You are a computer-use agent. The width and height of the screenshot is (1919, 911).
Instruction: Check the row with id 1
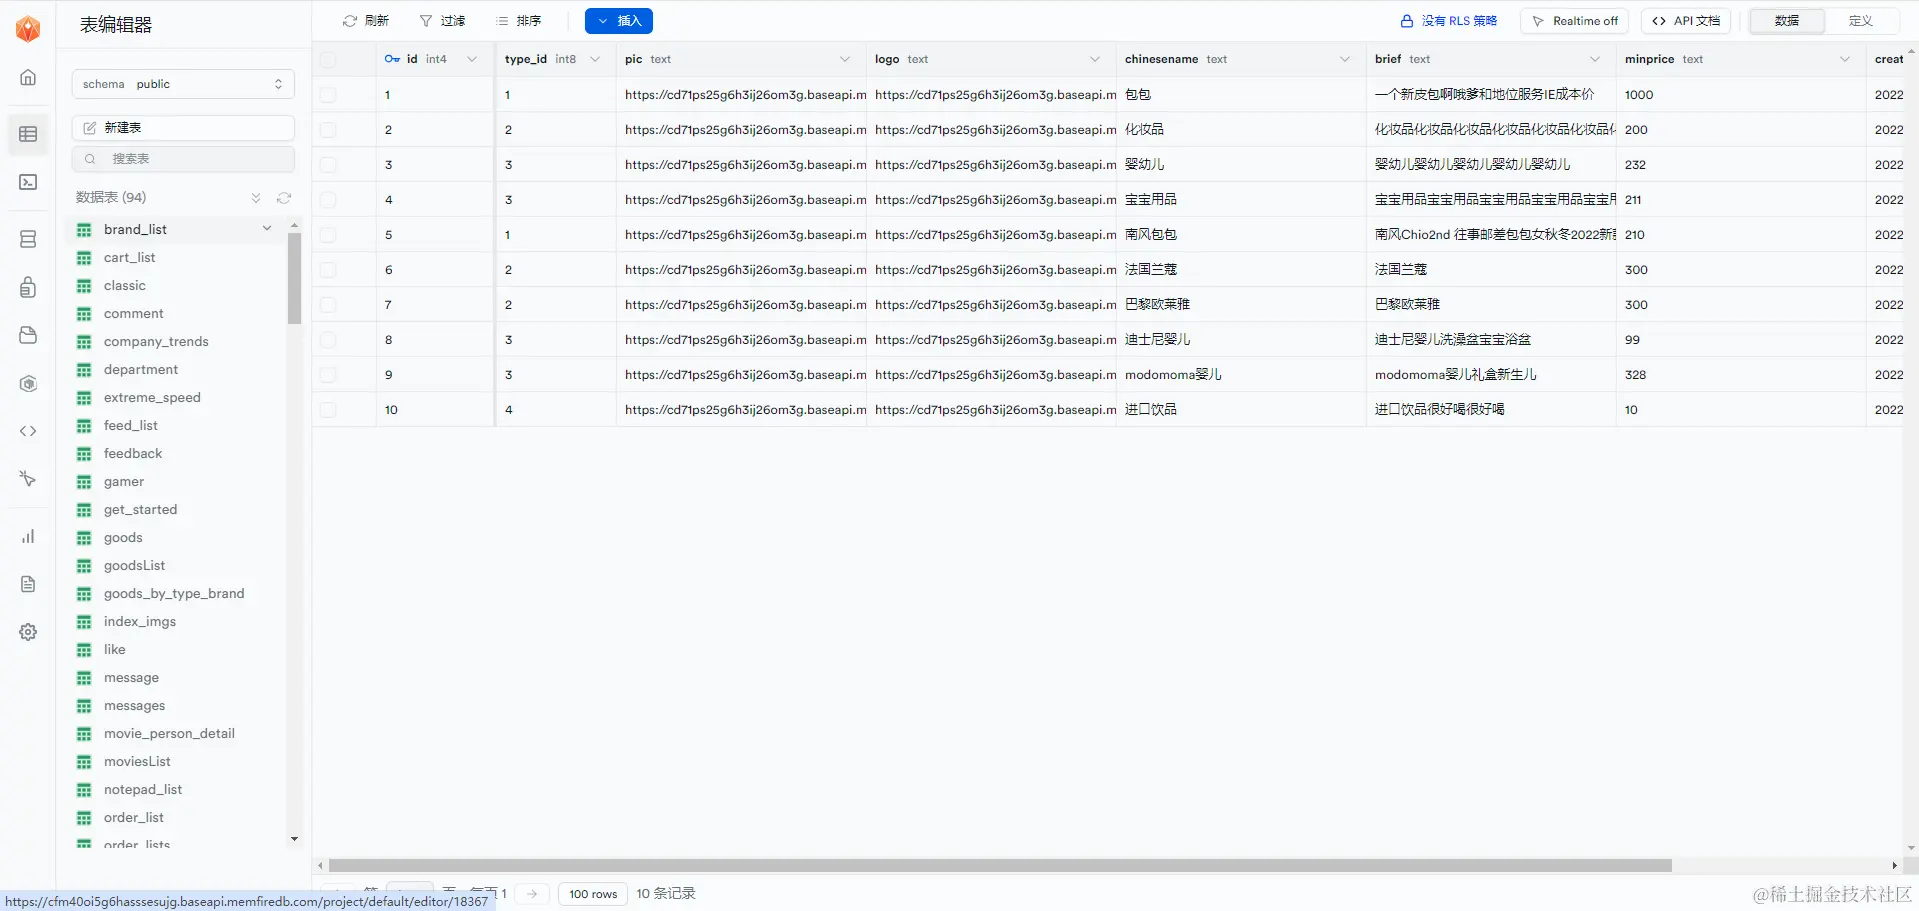[x=328, y=95]
